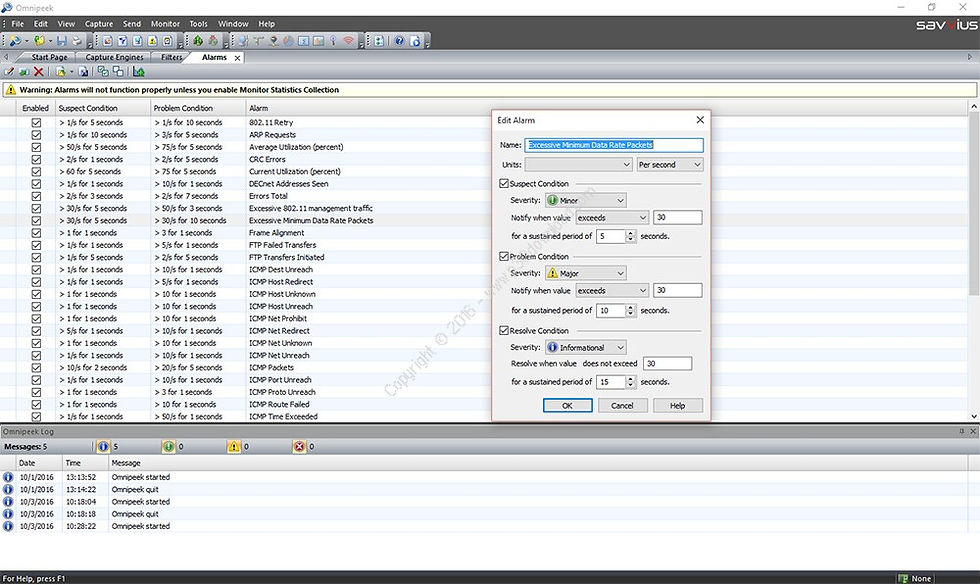Open the Import alarms dropdown arrow
This screenshot has width=980, height=584.
71,72
